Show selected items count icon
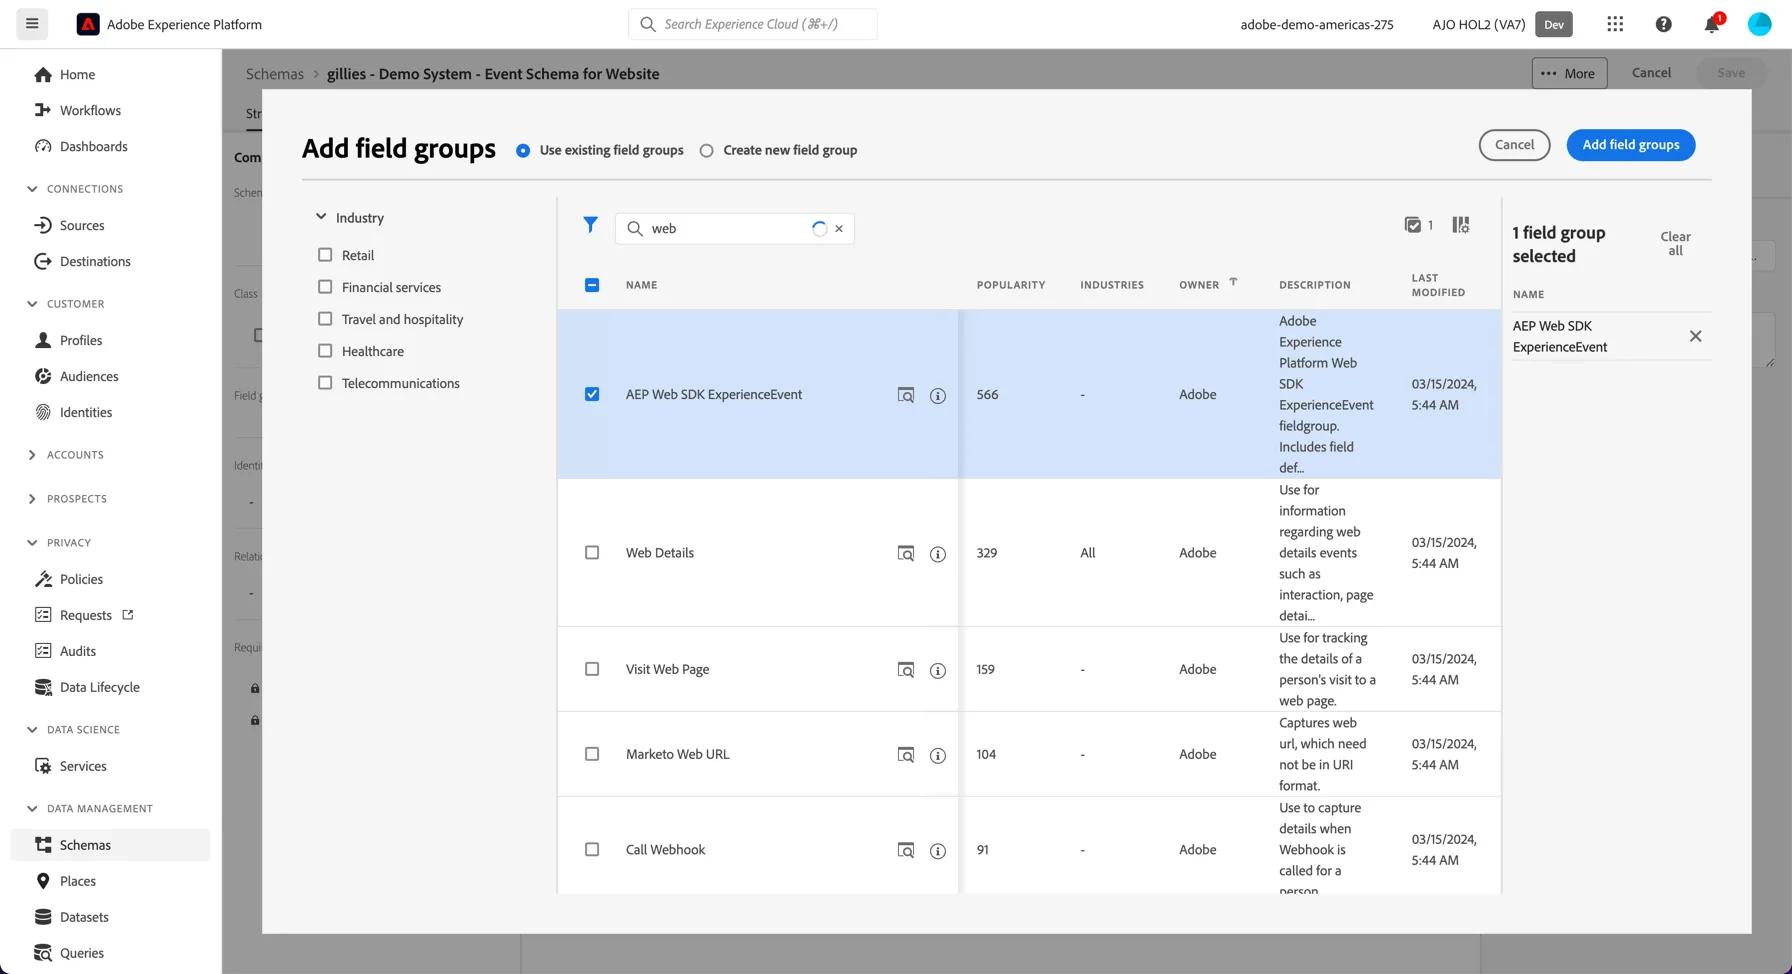Screen dimensions: 1792x974 tap(1413, 225)
